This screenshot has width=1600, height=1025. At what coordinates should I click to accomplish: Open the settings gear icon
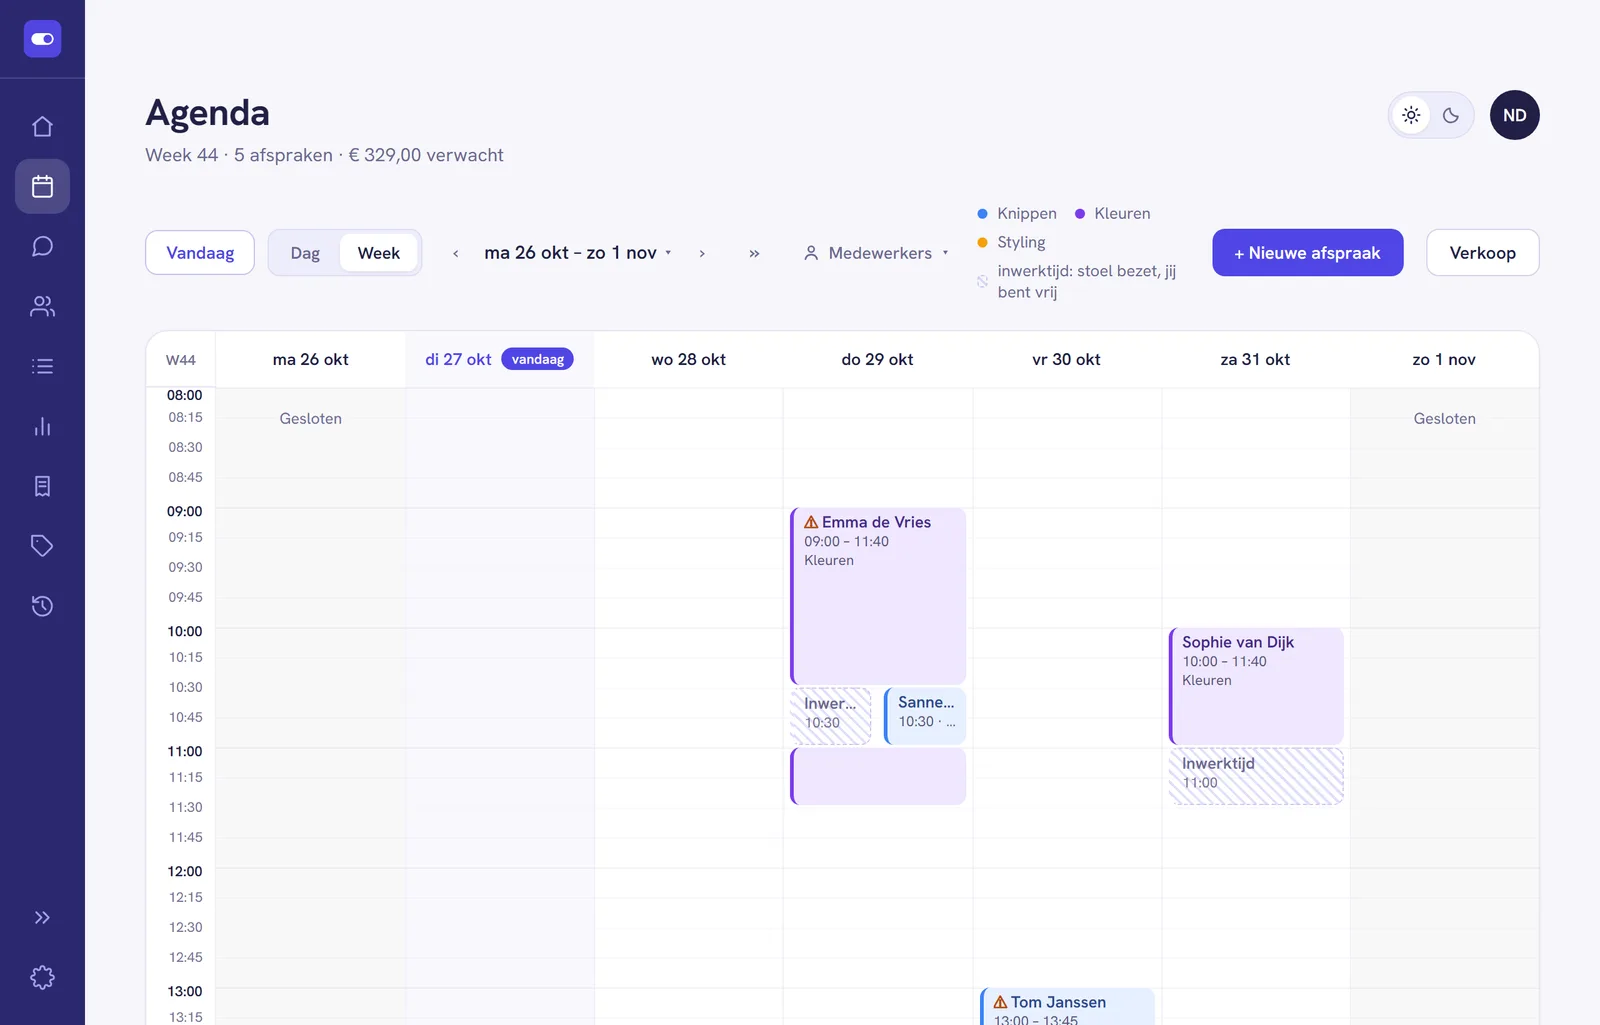pyautogui.click(x=42, y=977)
